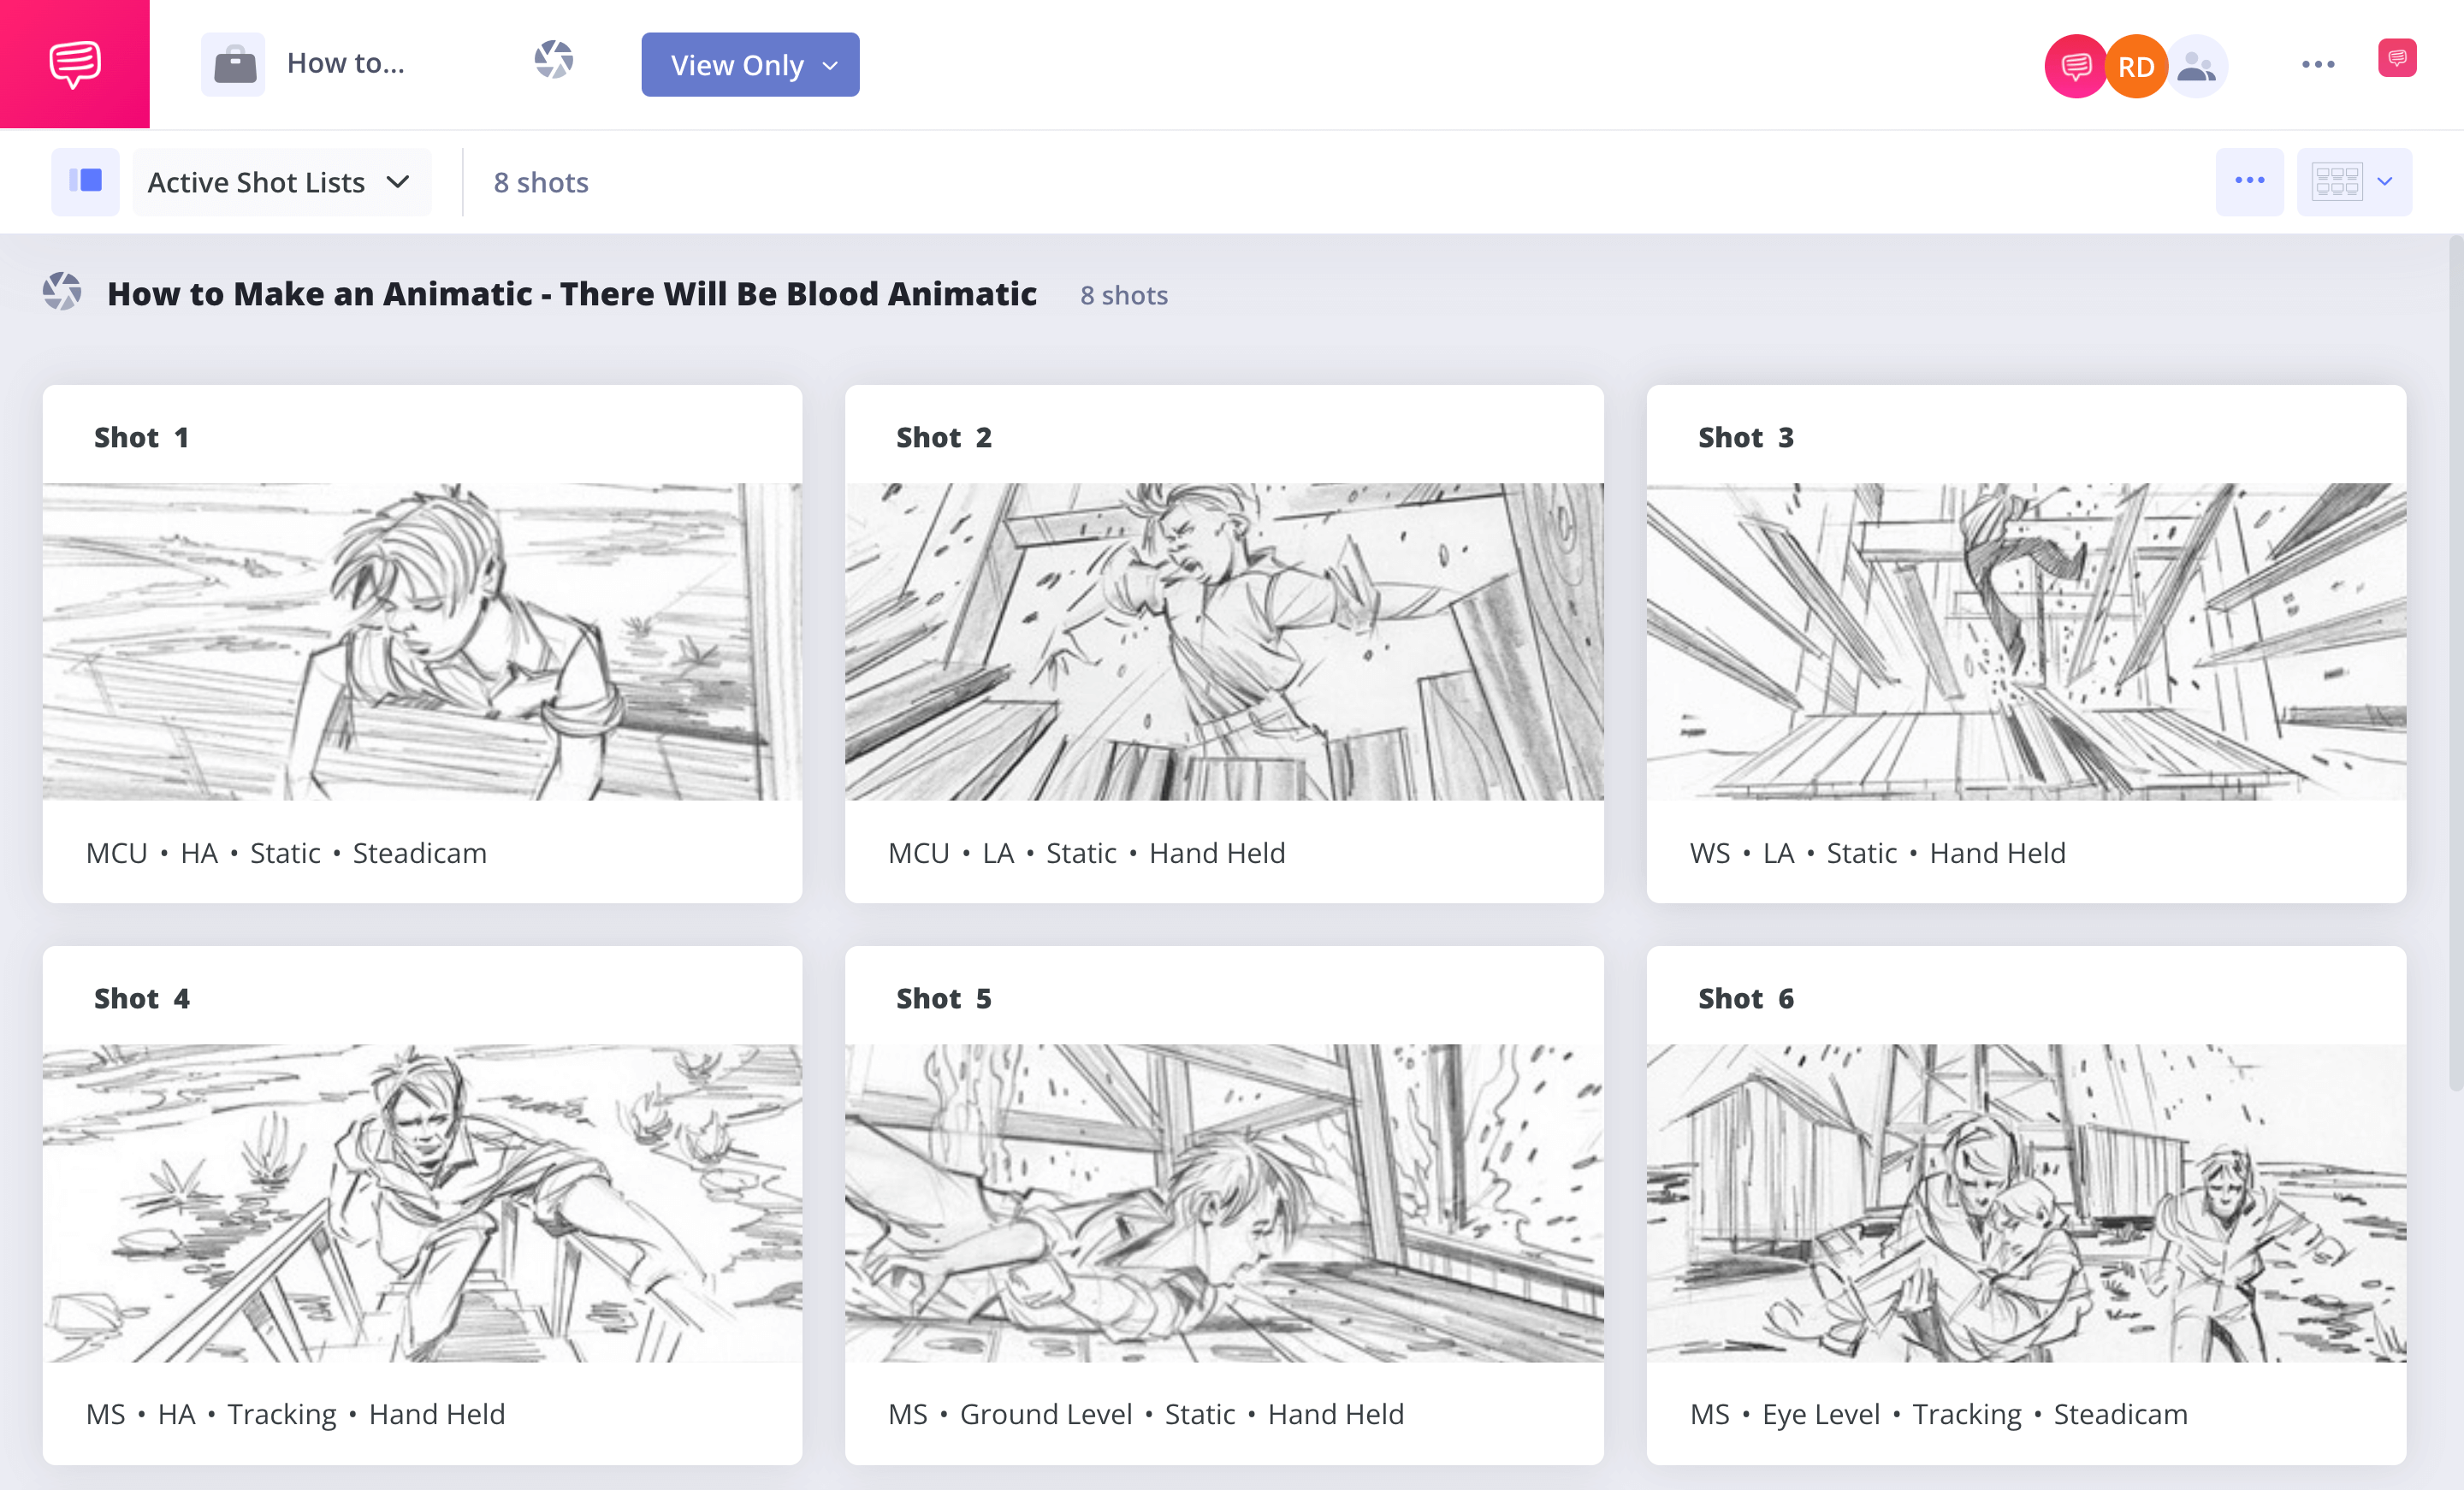This screenshot has height=1490, width=2464.
Task: Click the notification/flag icon far right
Action: pos(2397,63)
